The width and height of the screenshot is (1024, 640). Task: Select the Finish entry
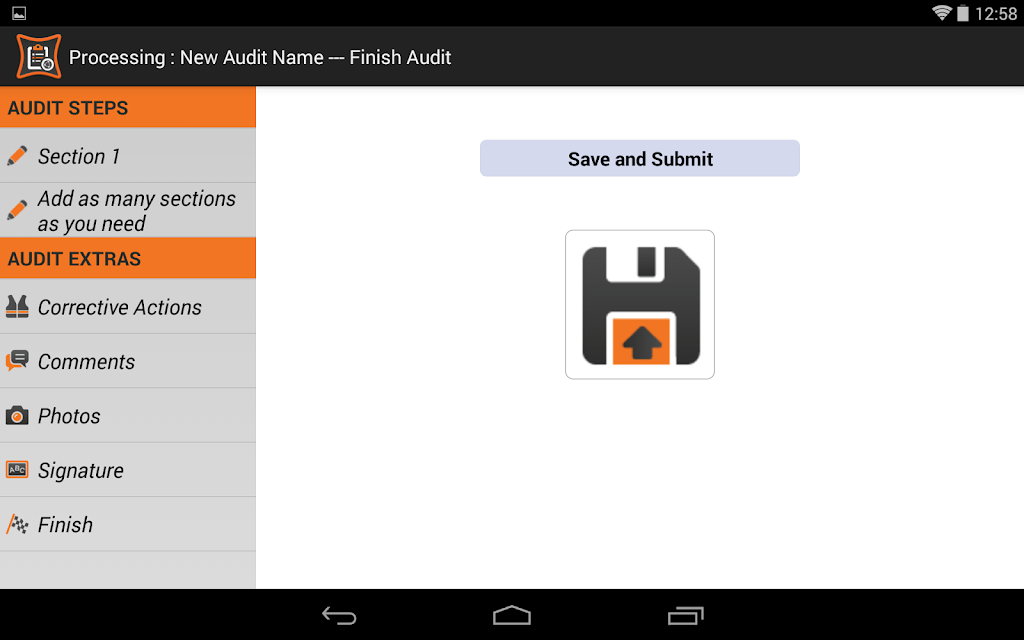128,524
